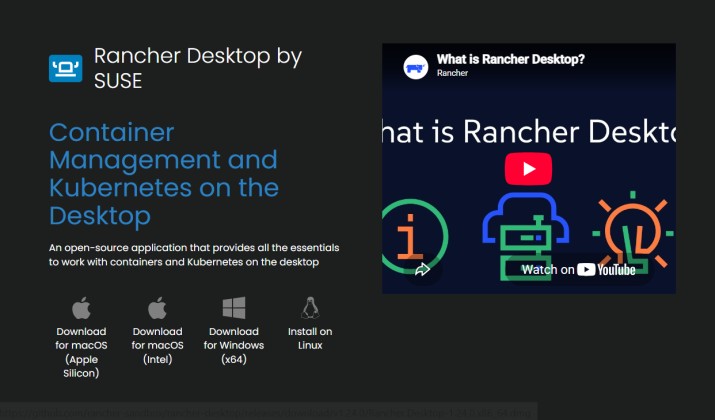The height and width of the screenshot is (420, 715).
Task: Click the Windows logo icon
Action: (x=234, y=308)
